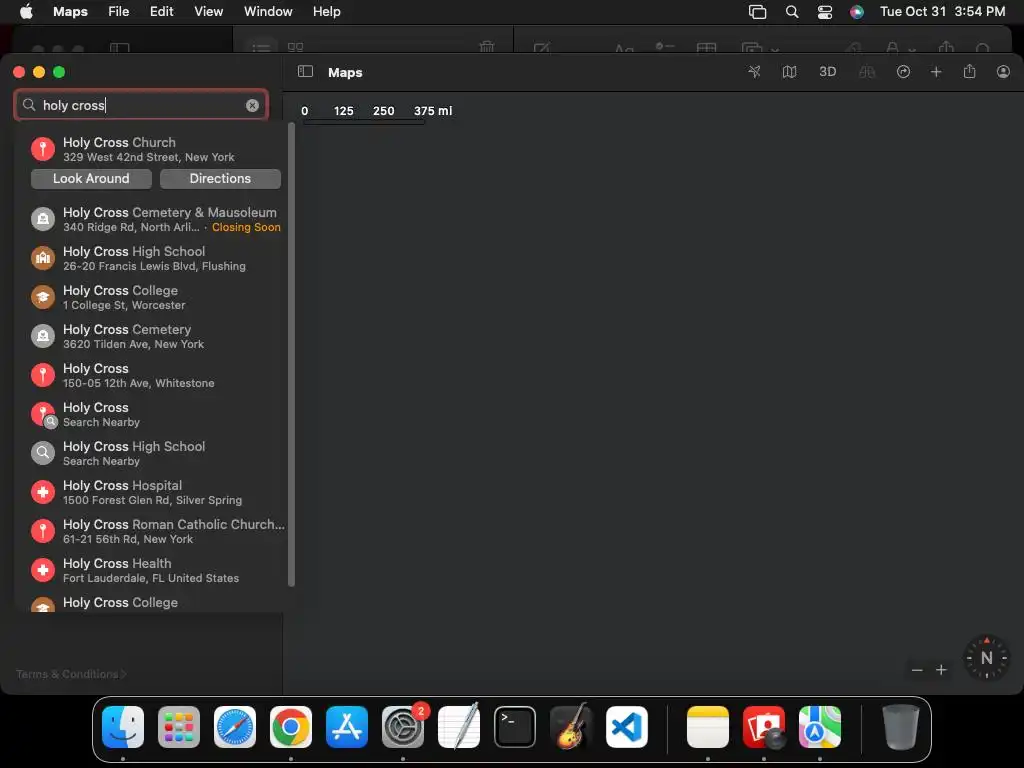Open the Help menu

(327, 12)
